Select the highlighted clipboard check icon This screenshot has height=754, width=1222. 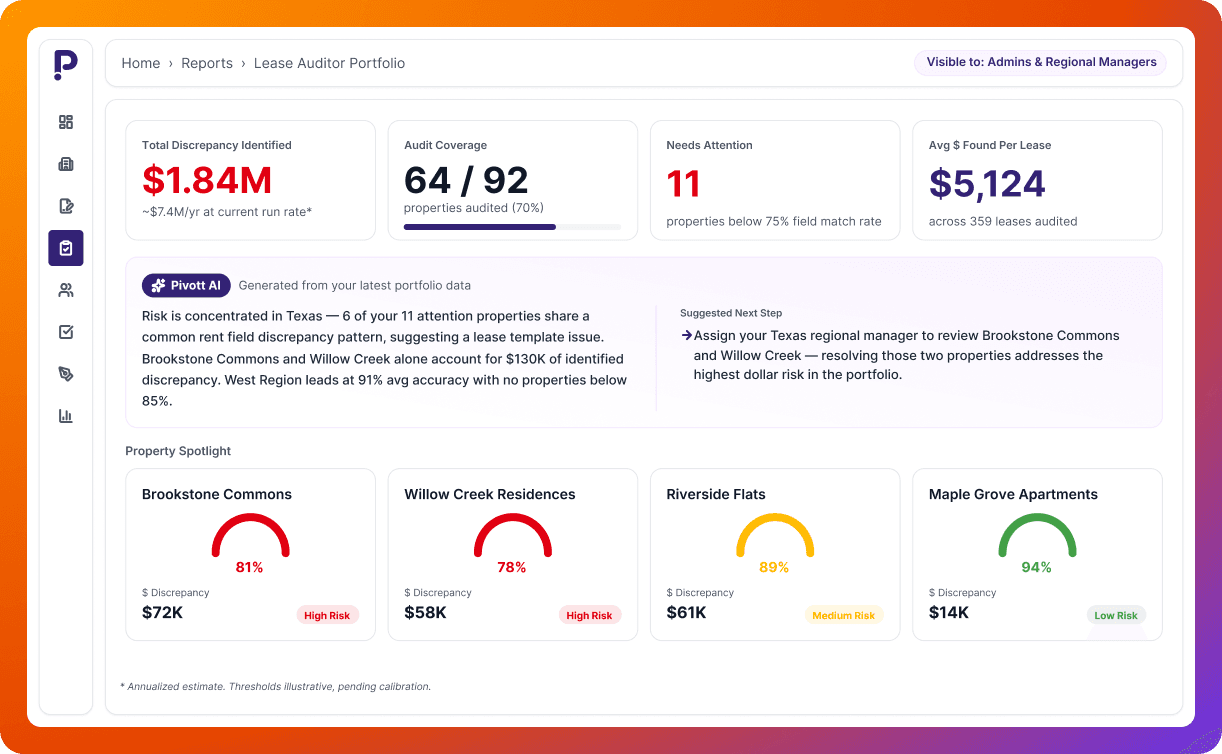click(x=66, y=248)
